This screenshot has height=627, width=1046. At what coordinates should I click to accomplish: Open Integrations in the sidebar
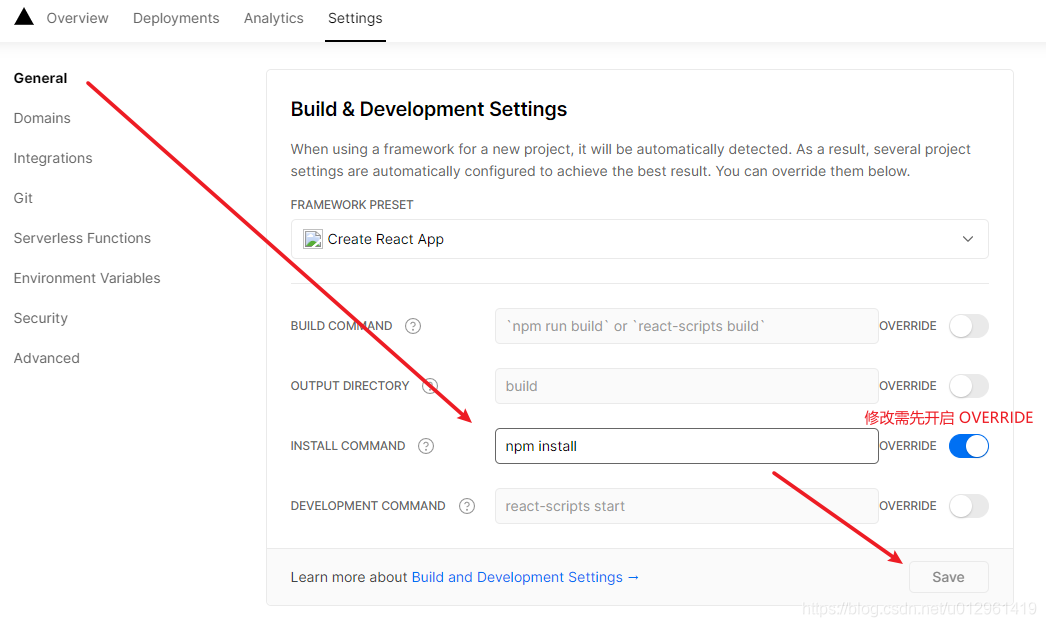53,158
